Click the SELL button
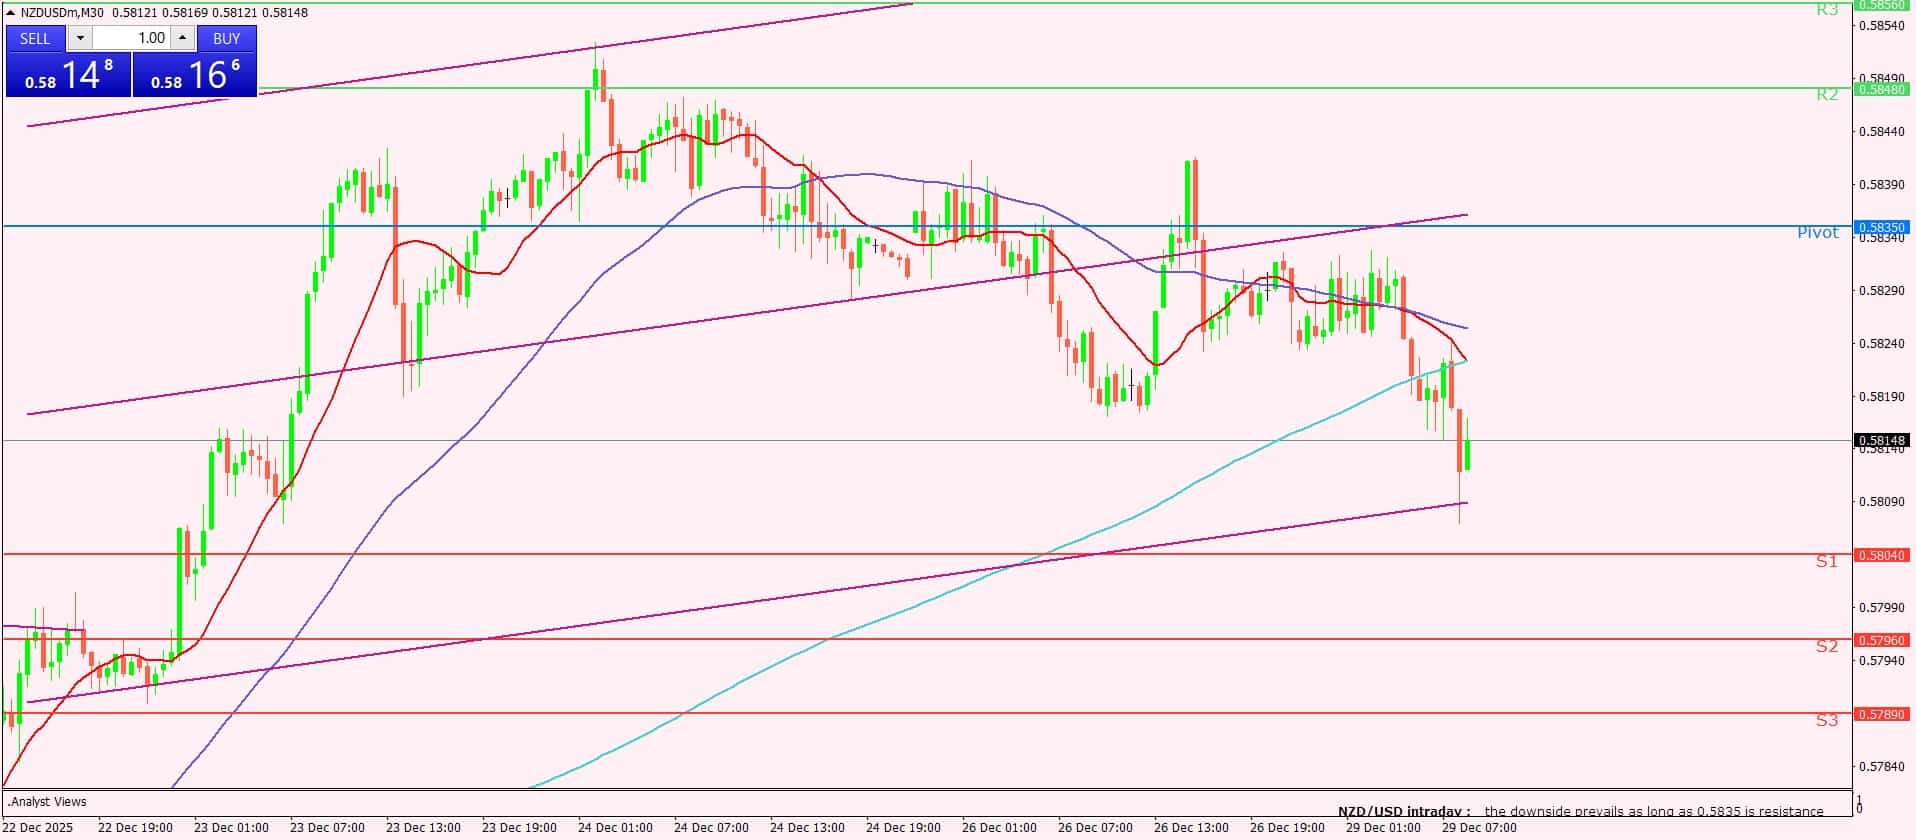 (35, 38)
